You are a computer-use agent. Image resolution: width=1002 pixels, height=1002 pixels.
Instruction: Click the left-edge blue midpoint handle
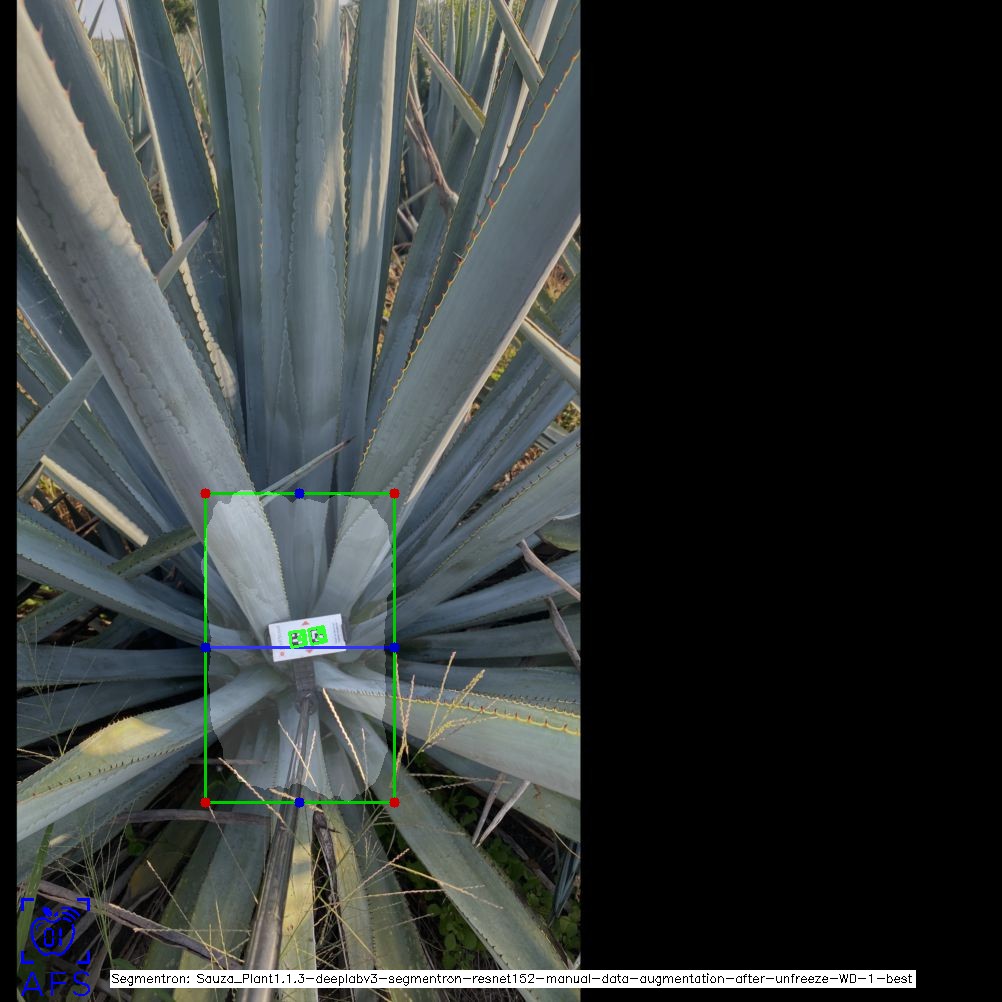point(205,647)
